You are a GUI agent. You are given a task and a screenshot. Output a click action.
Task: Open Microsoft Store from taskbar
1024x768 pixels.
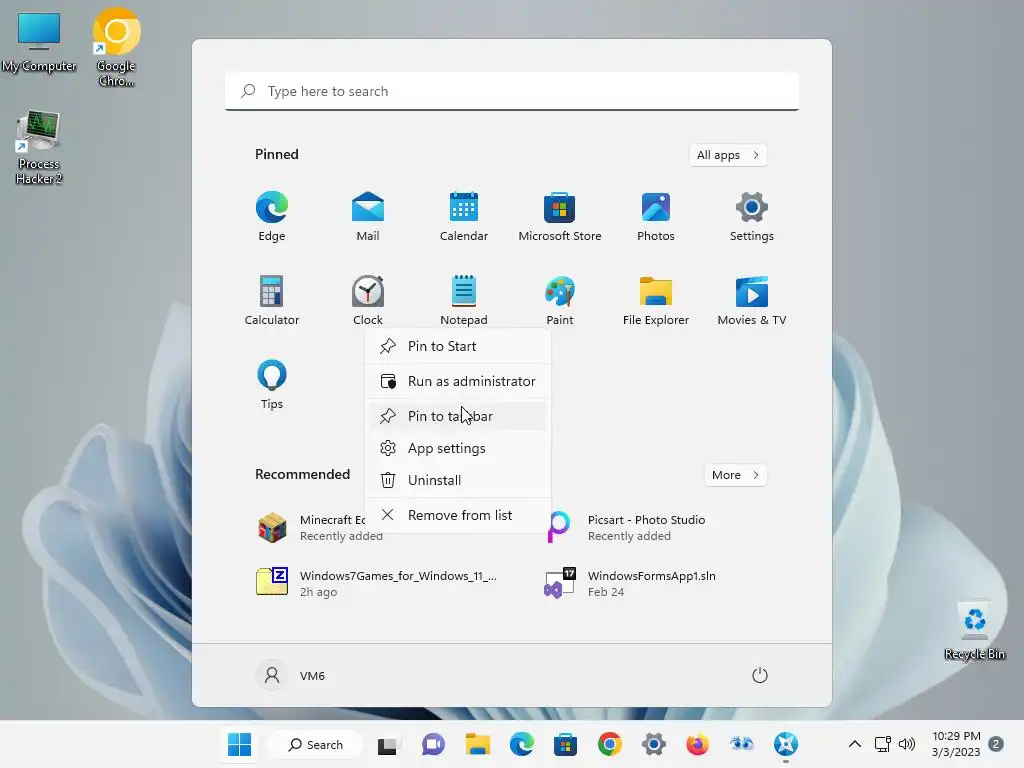[565, 744]
